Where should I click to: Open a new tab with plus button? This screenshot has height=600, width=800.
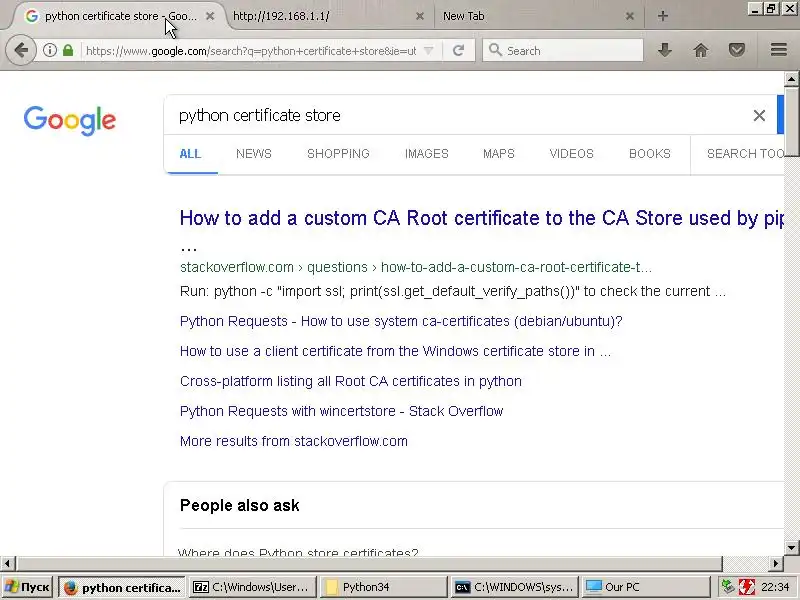[x=663, y=16]
